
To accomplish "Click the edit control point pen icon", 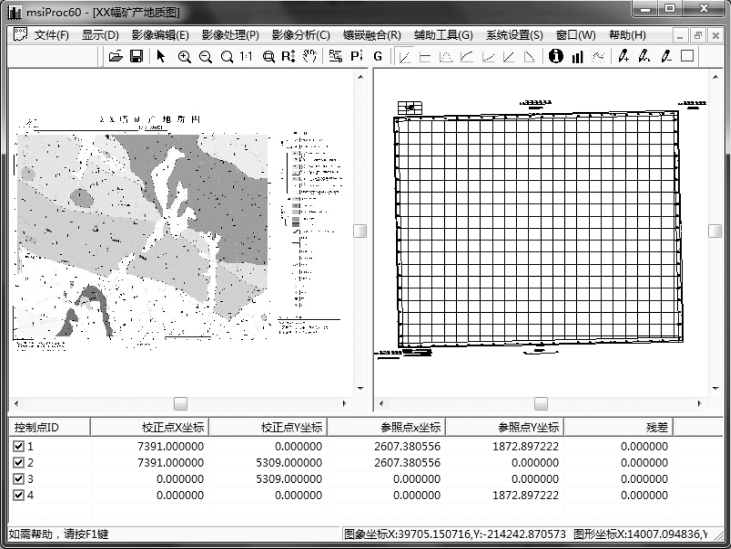I will click(644, 57).
